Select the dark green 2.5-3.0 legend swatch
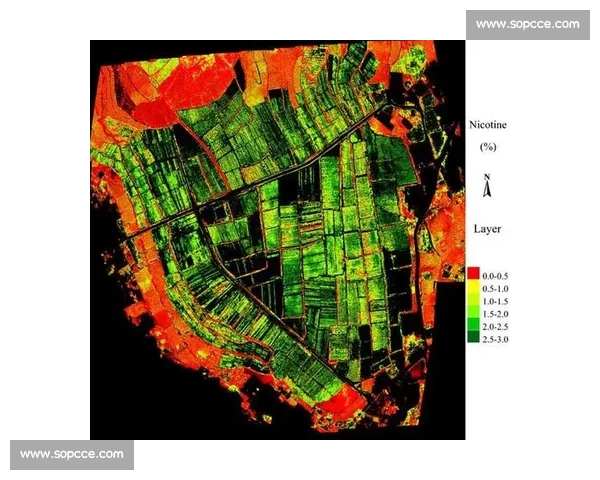 coord(472,339)
